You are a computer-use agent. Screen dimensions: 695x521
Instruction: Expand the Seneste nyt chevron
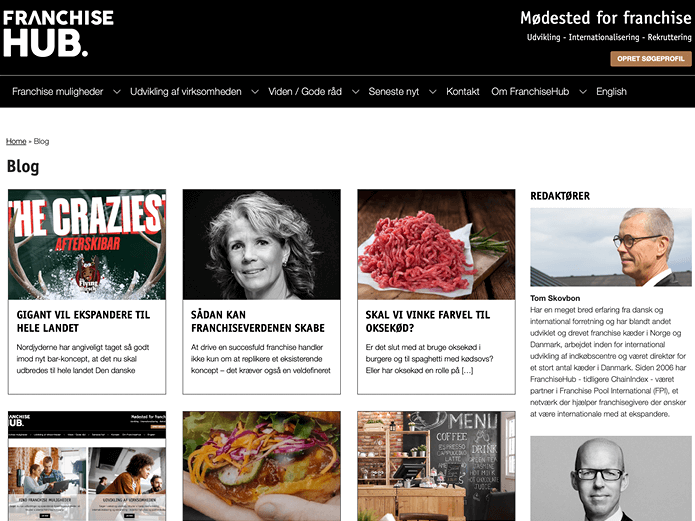click(x=433, y=92)
